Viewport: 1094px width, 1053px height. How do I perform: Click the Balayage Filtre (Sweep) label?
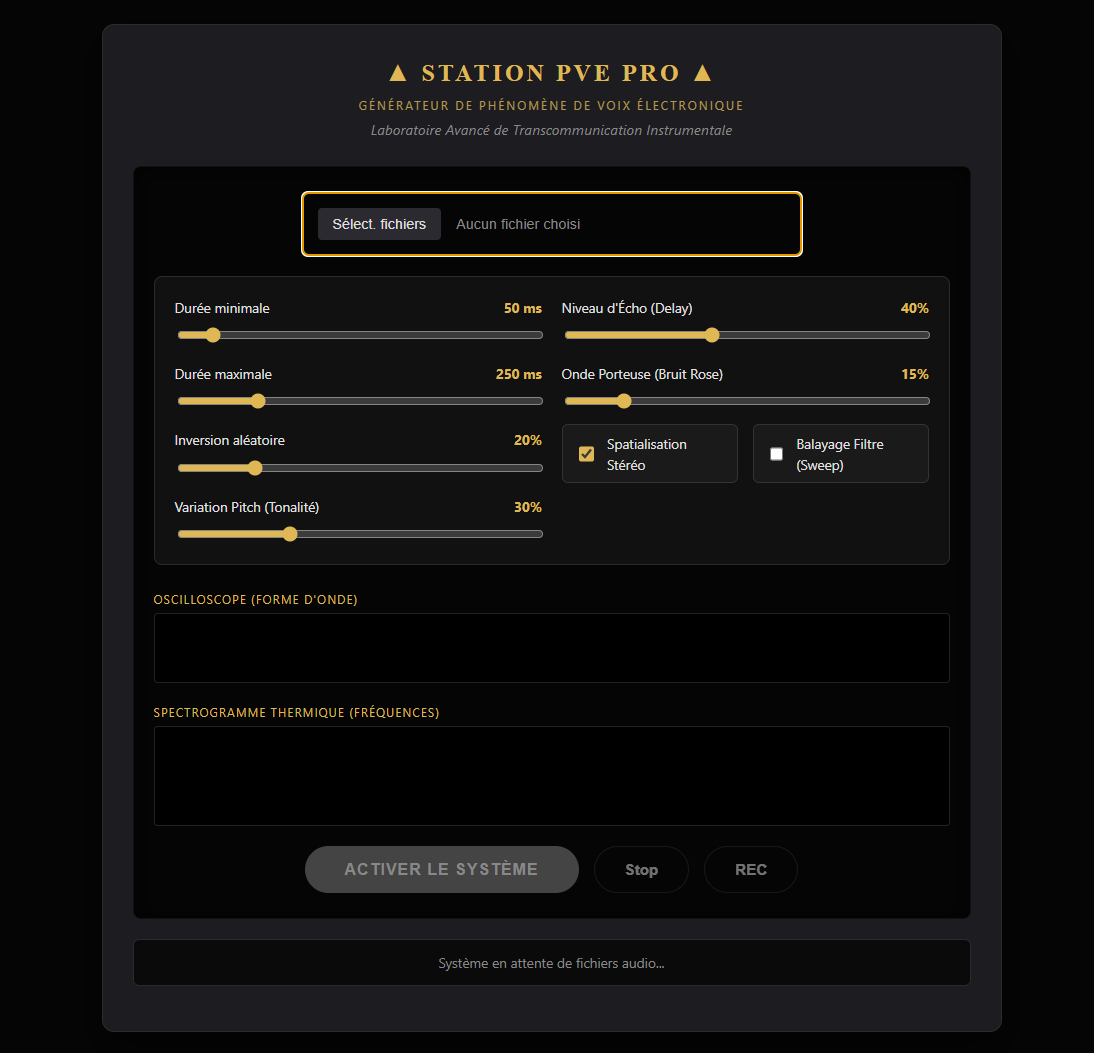[x=840, y=454]
